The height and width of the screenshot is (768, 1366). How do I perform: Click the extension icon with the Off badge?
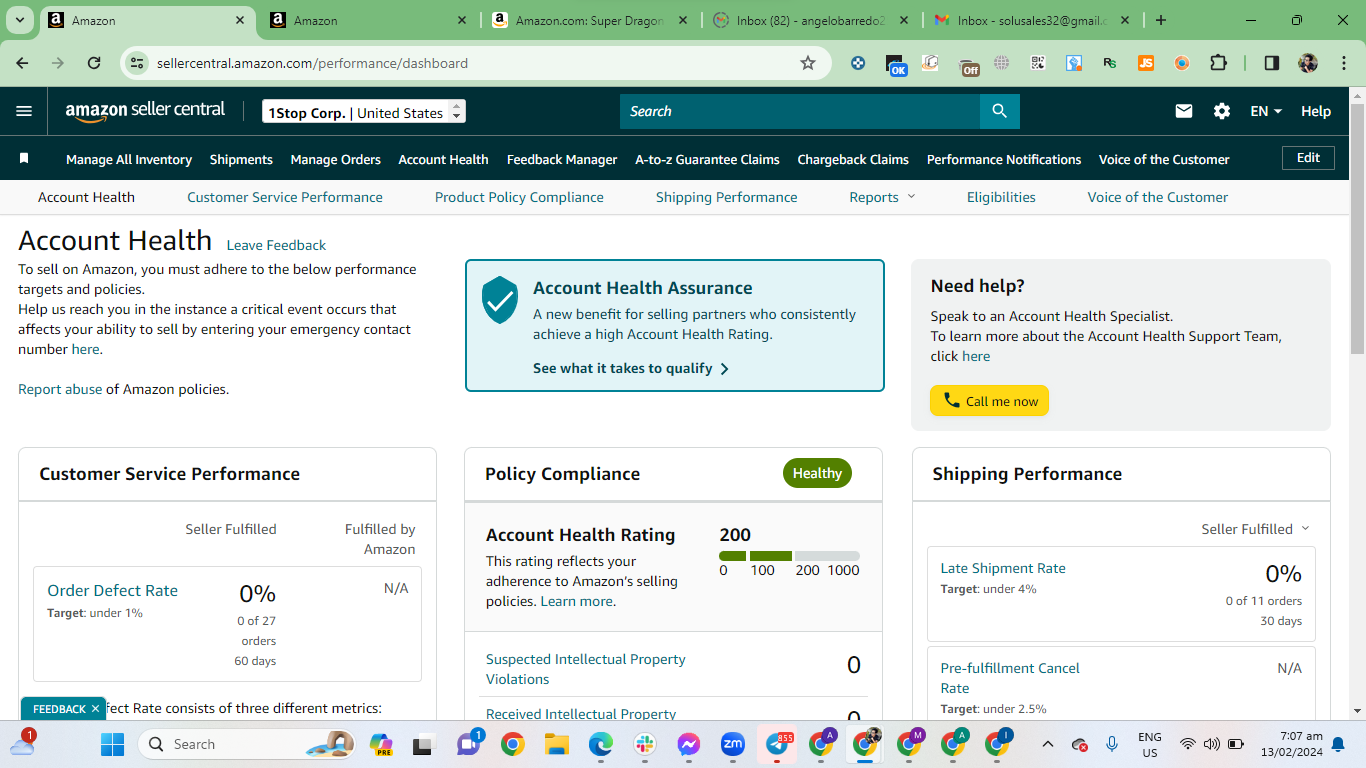[968, 65]
